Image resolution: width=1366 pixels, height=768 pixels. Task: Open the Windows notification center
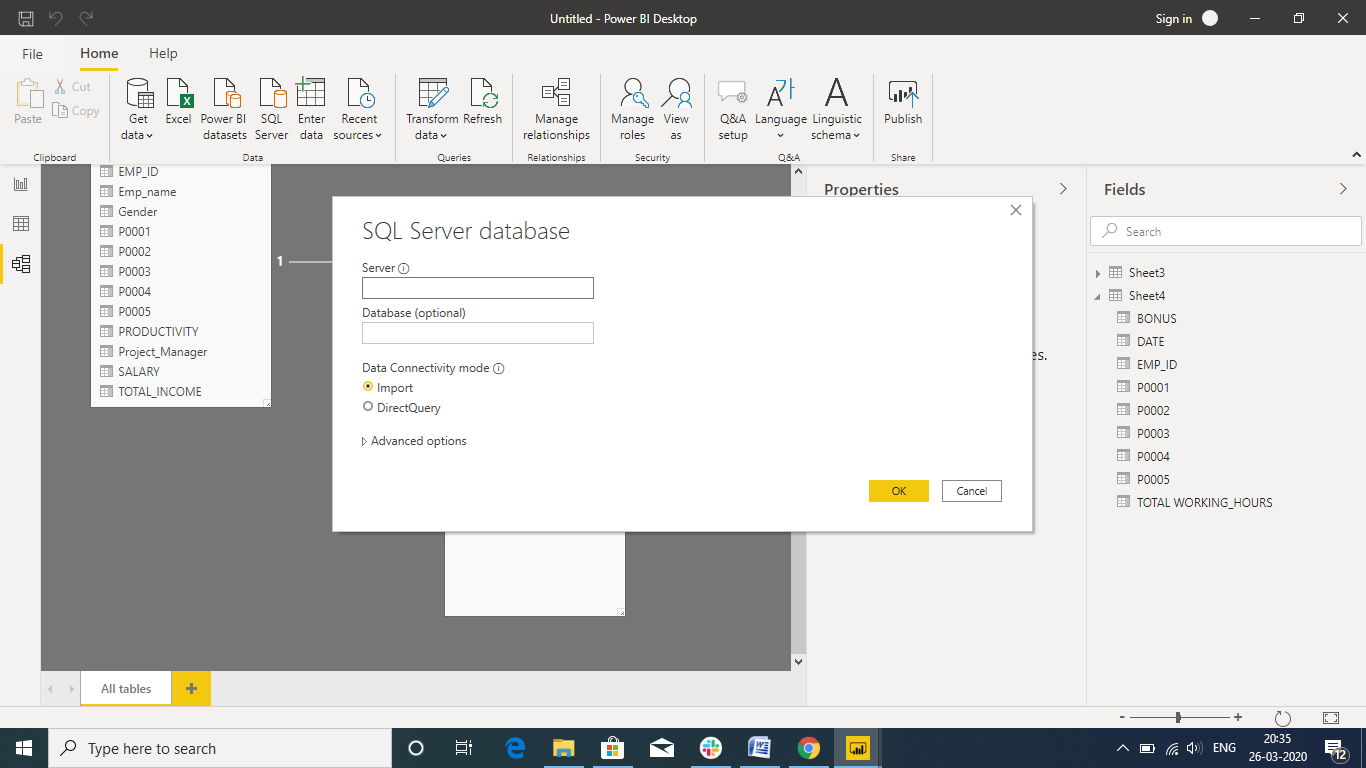click(x=1336, y=748)
